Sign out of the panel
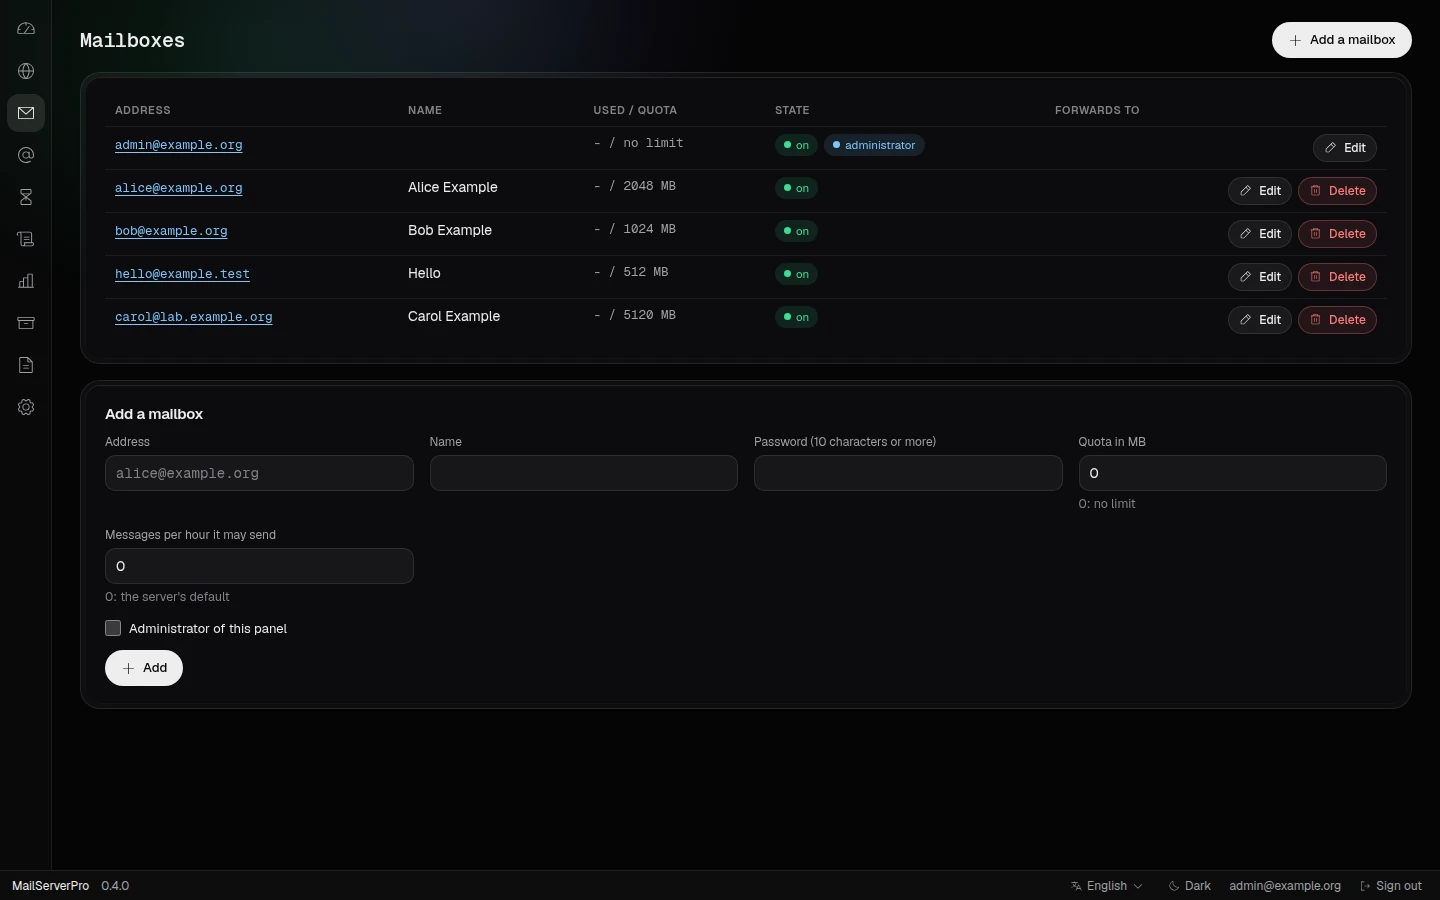 click(x=1391, y=886)
